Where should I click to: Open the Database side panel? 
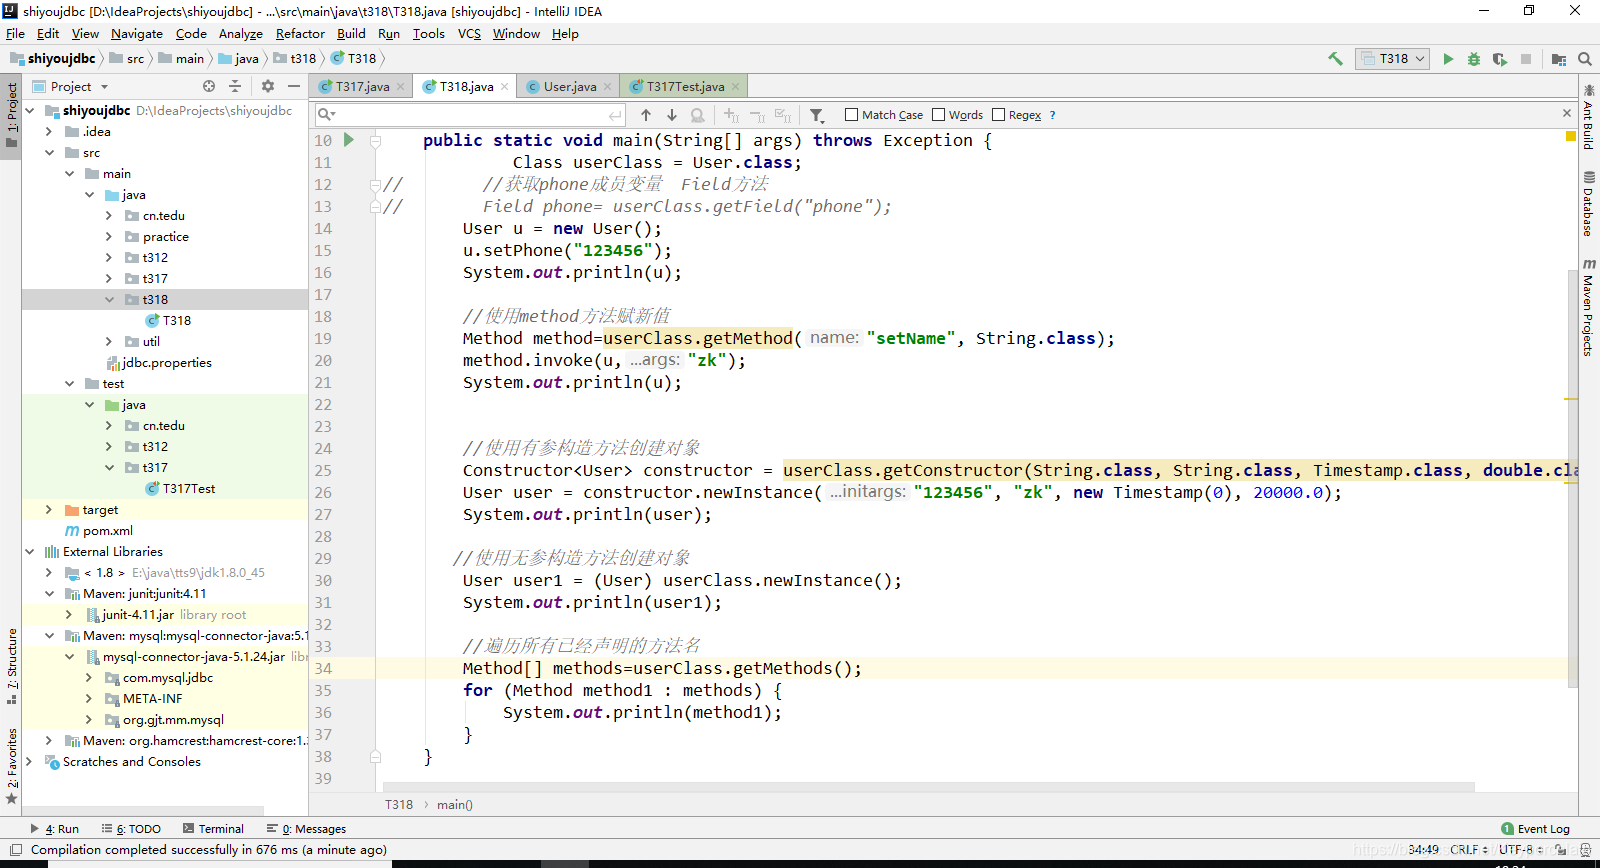point(1589,204)
